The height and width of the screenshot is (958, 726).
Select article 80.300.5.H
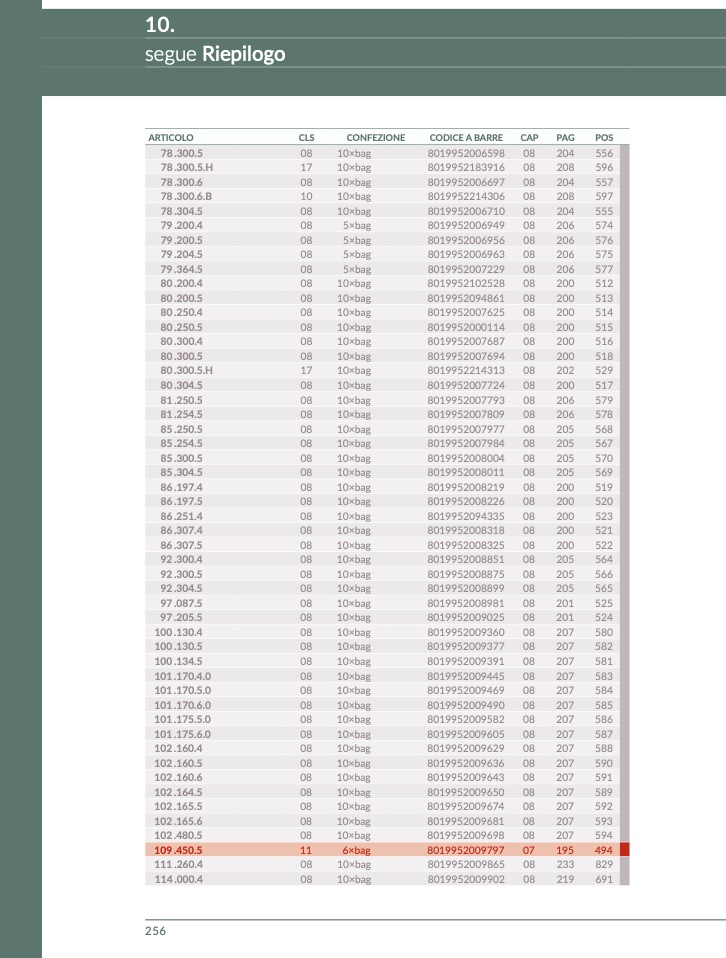tap(186, 371)
